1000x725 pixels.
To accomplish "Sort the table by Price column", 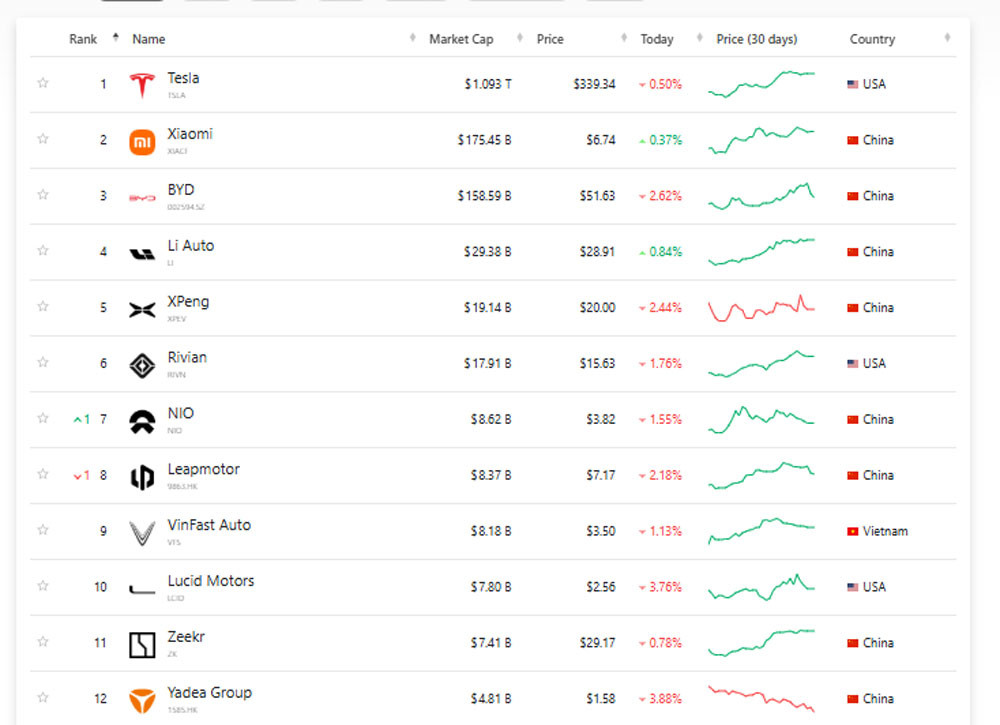I will 550,39.
